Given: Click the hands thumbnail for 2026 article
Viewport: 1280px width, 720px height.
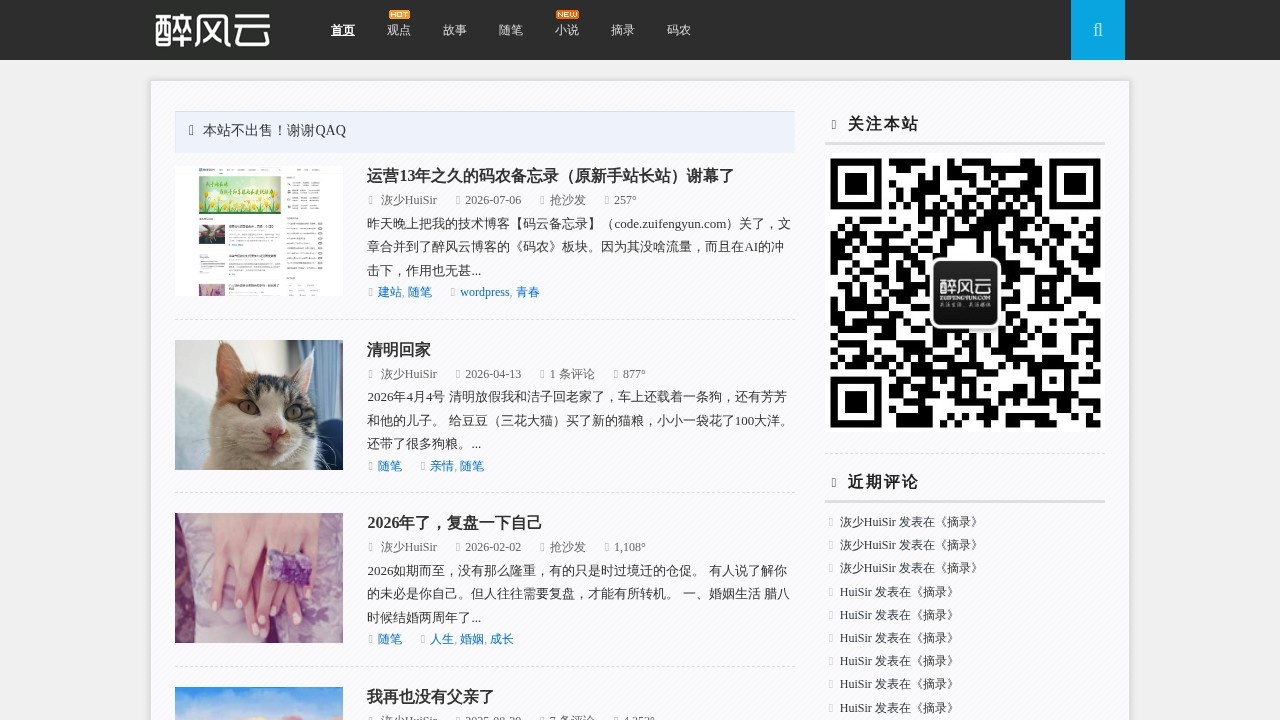Looking at the screenshot, I should click(259, 578).
